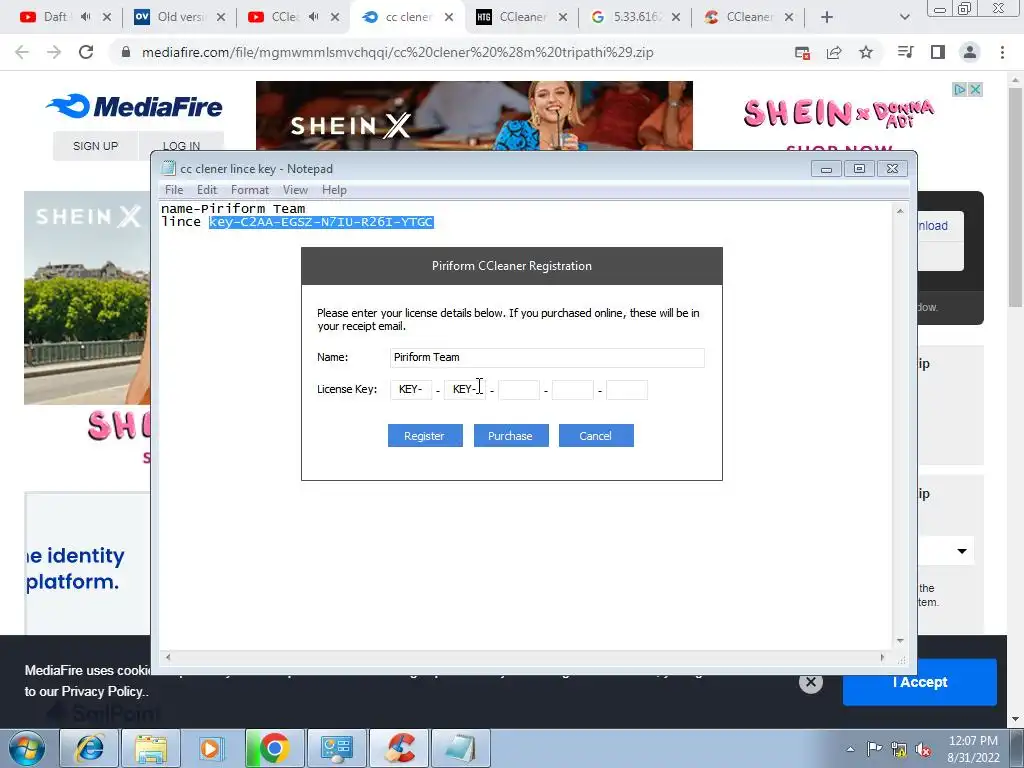The width and height of the screenshot is (1024, 768).
Task: Switch to the last CCleaner tab
Action: 750,17
